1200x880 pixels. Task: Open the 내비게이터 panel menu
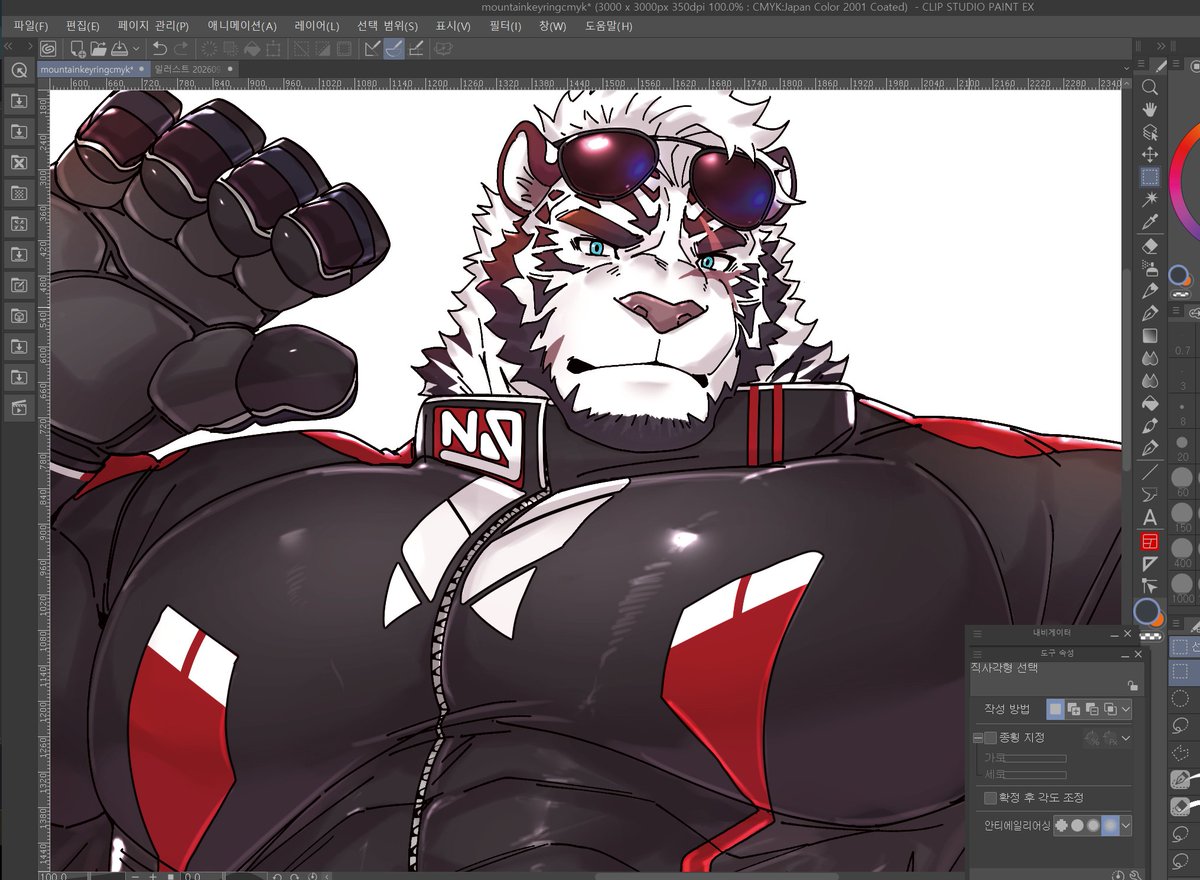coord(976,633)
